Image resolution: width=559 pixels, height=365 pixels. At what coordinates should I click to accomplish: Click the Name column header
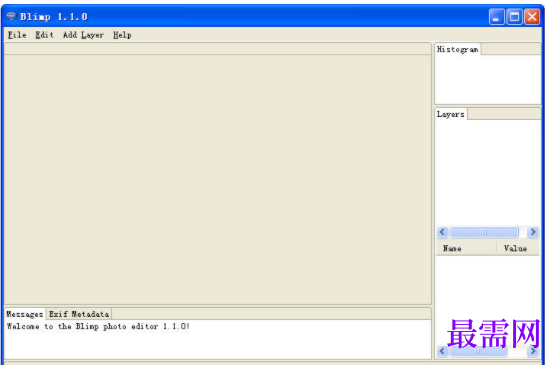pos(466,248)
